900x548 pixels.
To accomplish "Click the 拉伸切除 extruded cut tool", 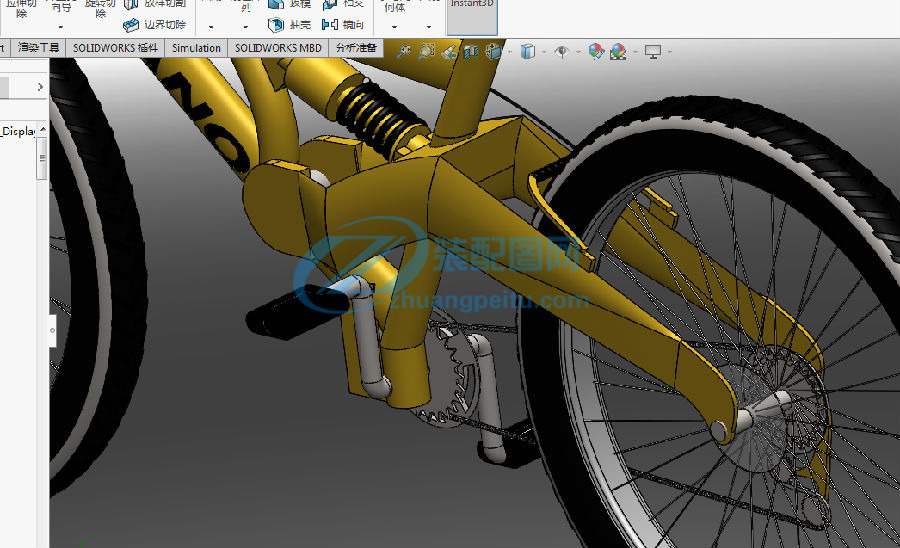I will point(21,8).
